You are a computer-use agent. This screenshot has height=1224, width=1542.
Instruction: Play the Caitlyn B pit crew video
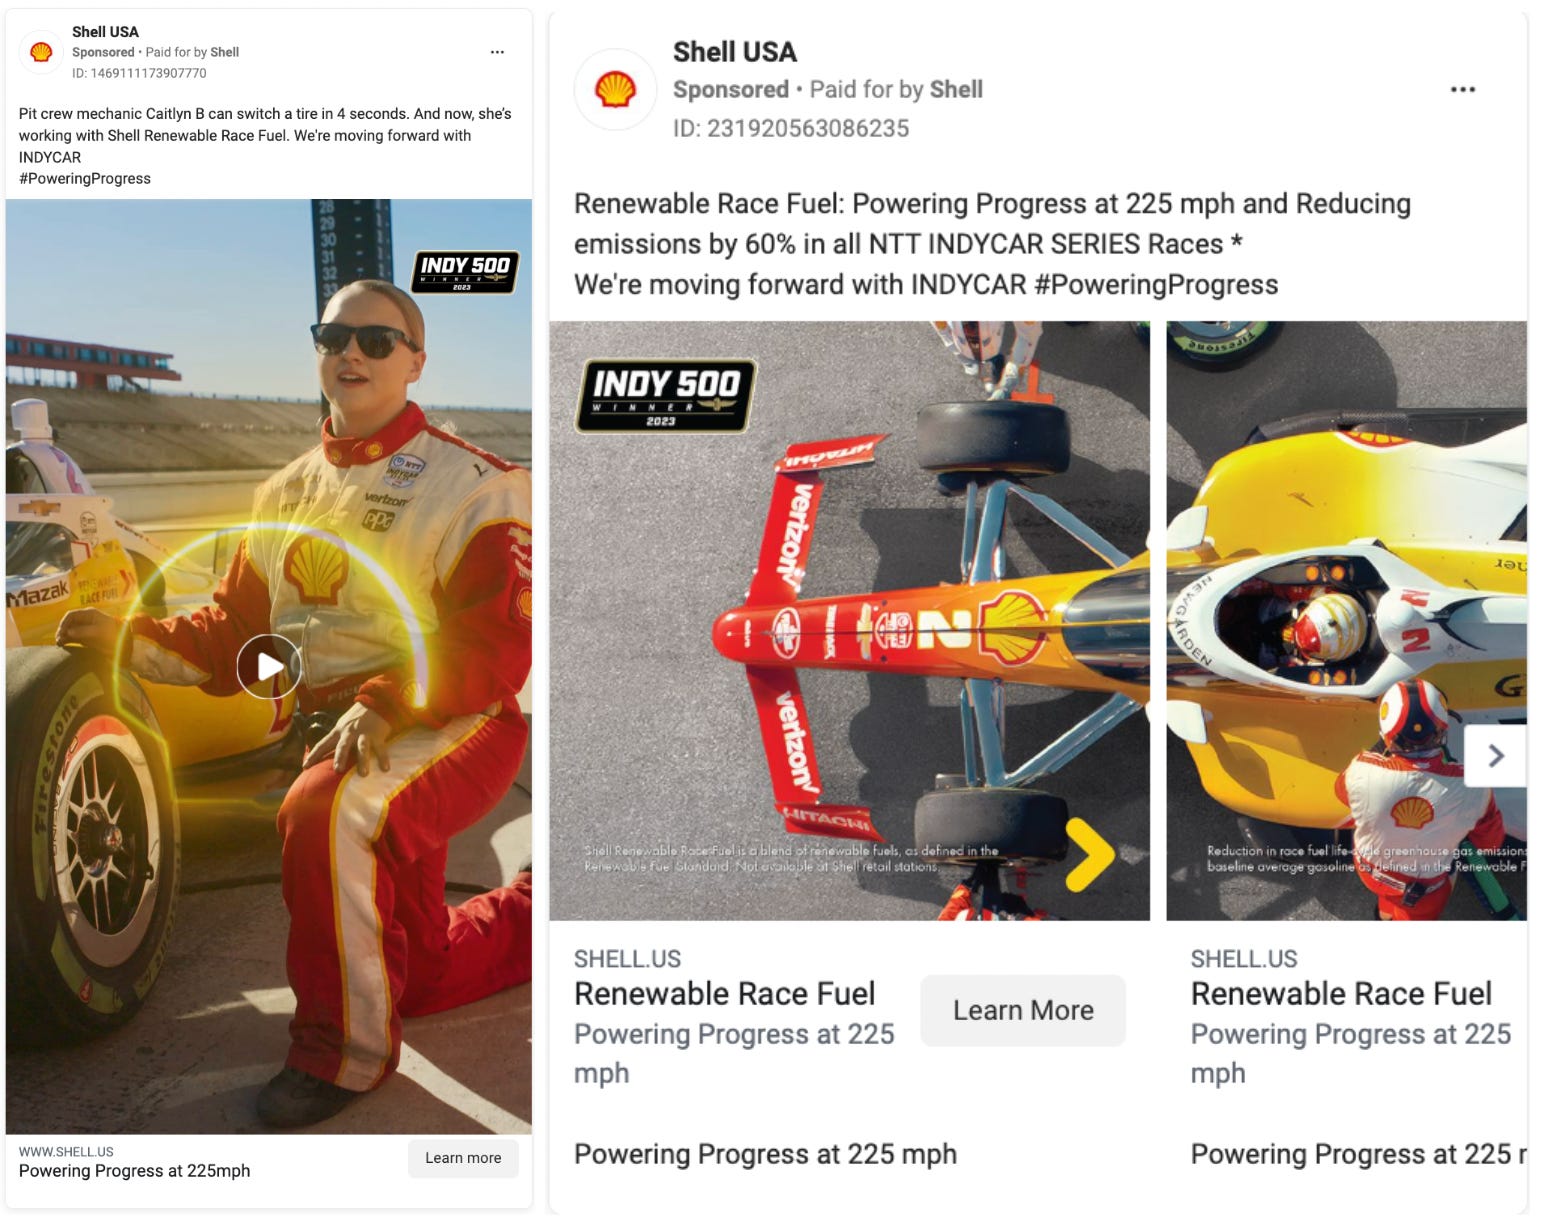269,666
